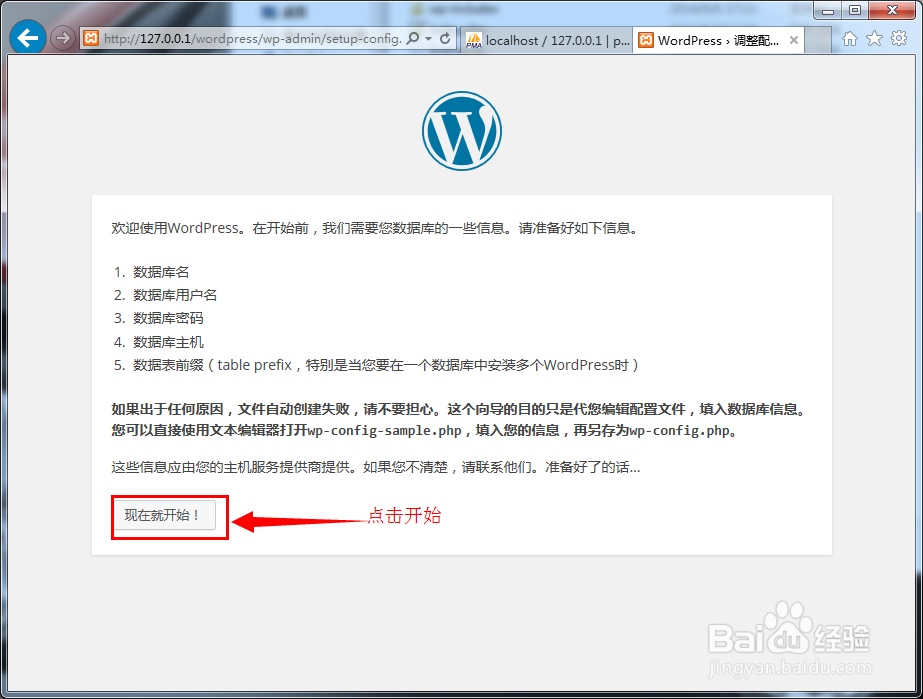Image resolution: width=923 pixels, height=699 pixels.
Task: Click the text 数据库名 in the list
Action: (161, 272)
